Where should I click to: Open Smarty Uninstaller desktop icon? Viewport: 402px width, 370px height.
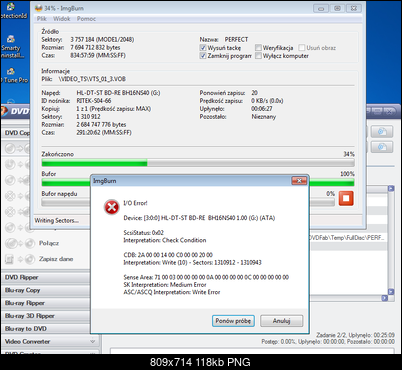[x=11, y=47]
